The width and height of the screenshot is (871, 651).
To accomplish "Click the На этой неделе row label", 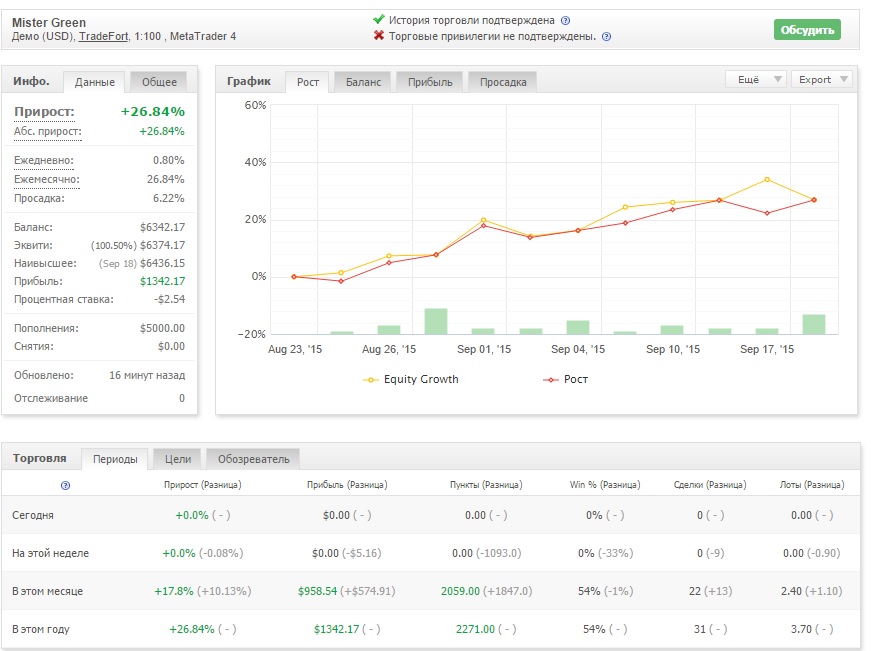I will pyautogui.click(x=51, y=553).
